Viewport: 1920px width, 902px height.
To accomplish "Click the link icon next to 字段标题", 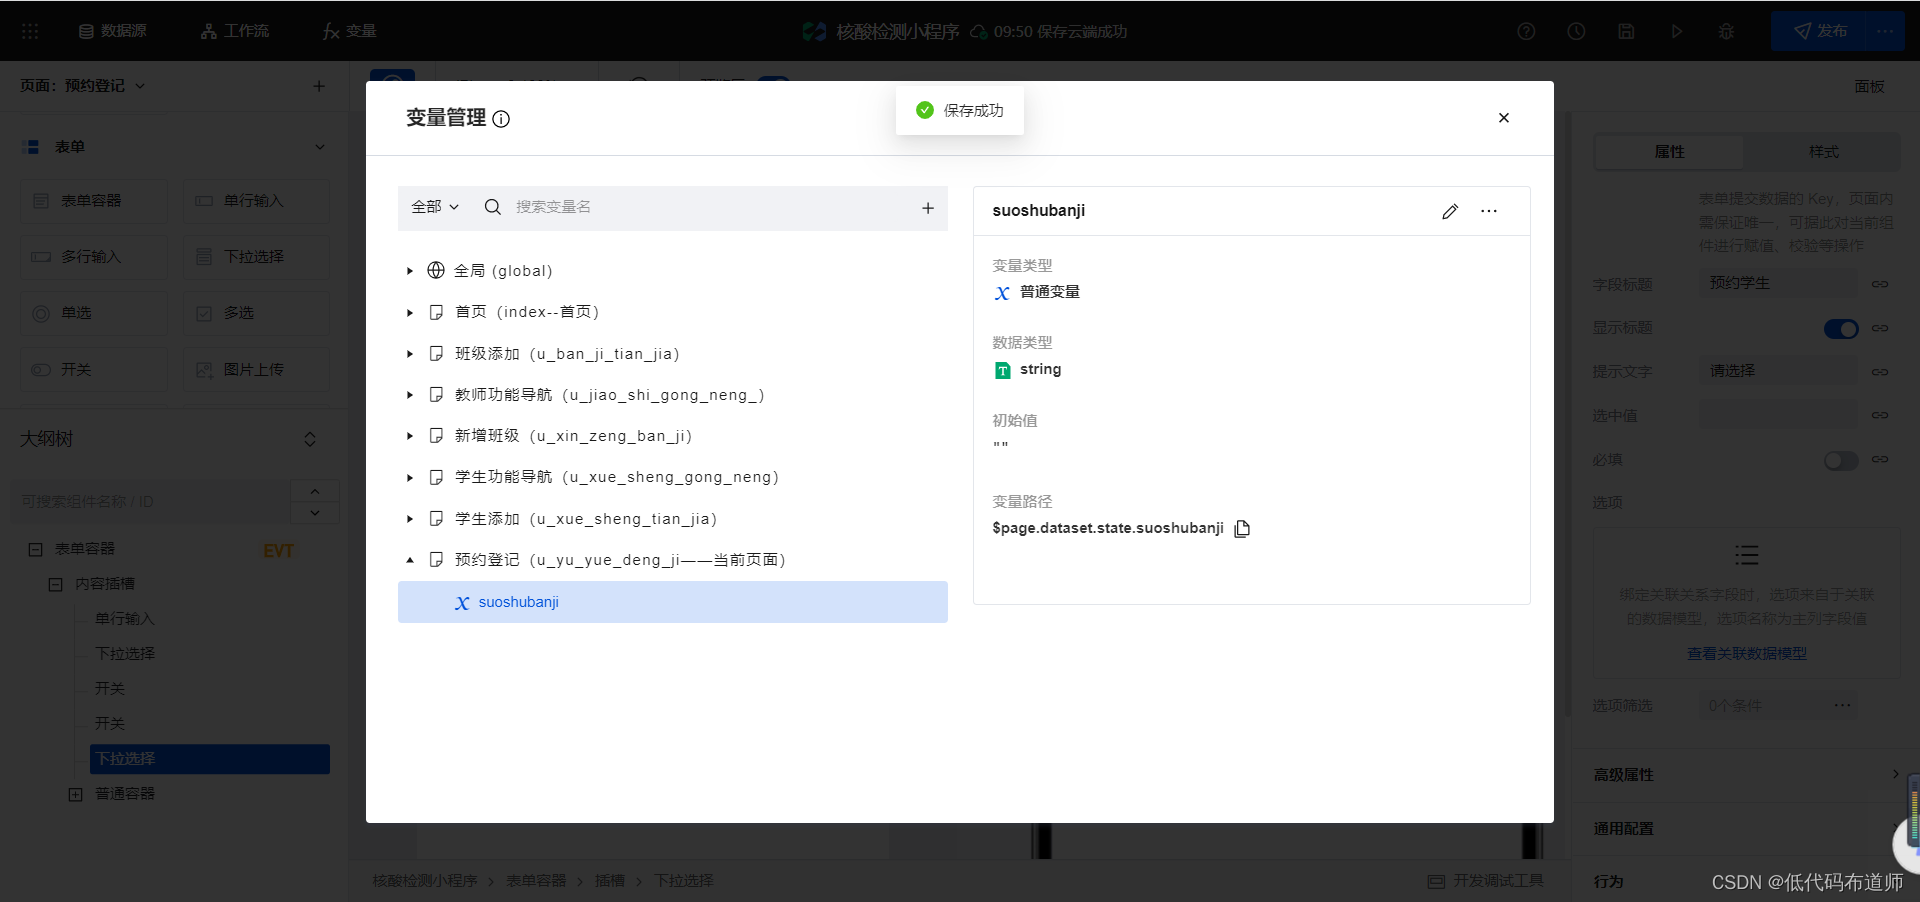I will coord(1880,284).
